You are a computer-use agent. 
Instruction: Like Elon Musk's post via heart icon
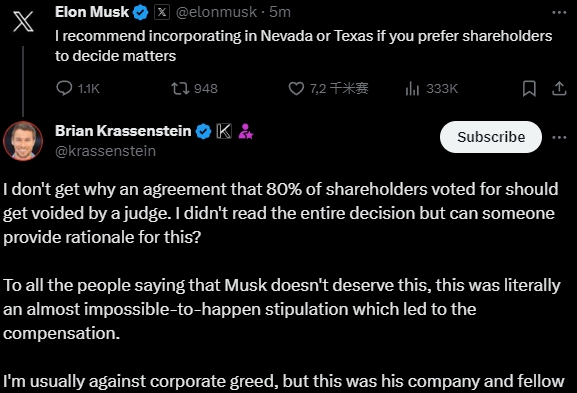328,88
